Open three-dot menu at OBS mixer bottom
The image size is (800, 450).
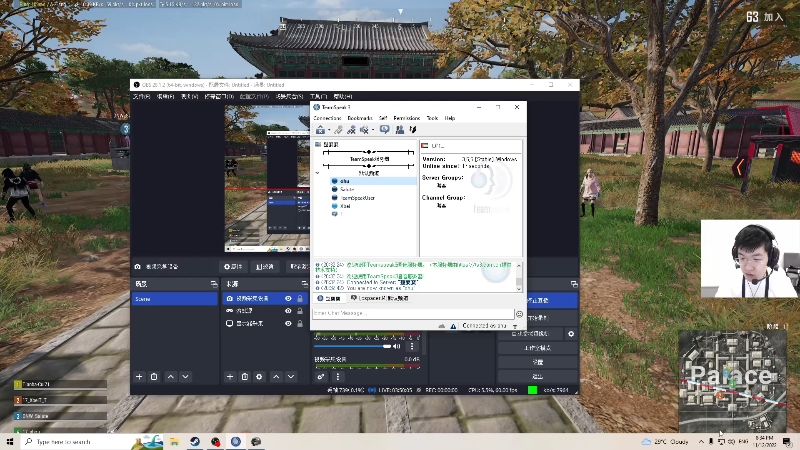pos(338,377)
